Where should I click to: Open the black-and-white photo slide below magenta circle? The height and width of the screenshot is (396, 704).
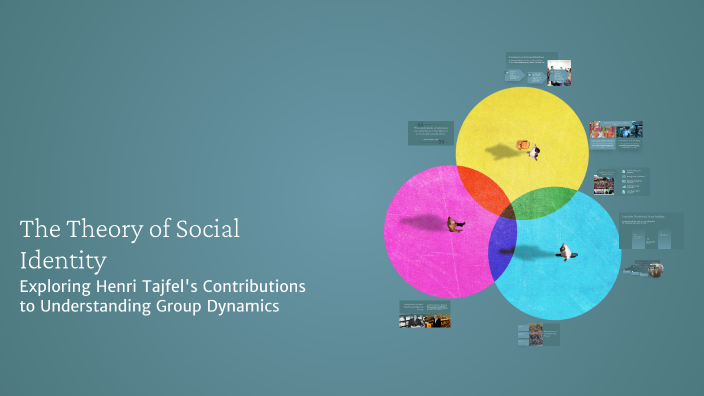(425, 314)
